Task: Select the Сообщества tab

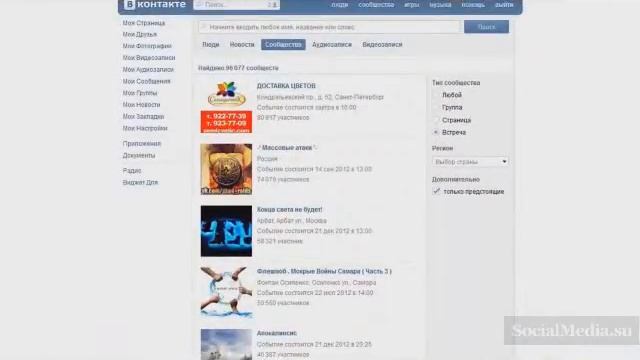Action: click(x=283, y=44)
